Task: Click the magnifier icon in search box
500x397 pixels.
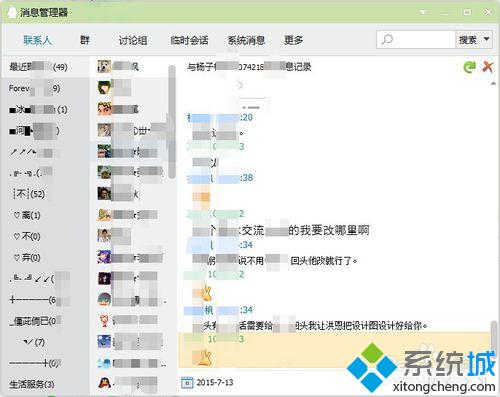Action: 387,40
